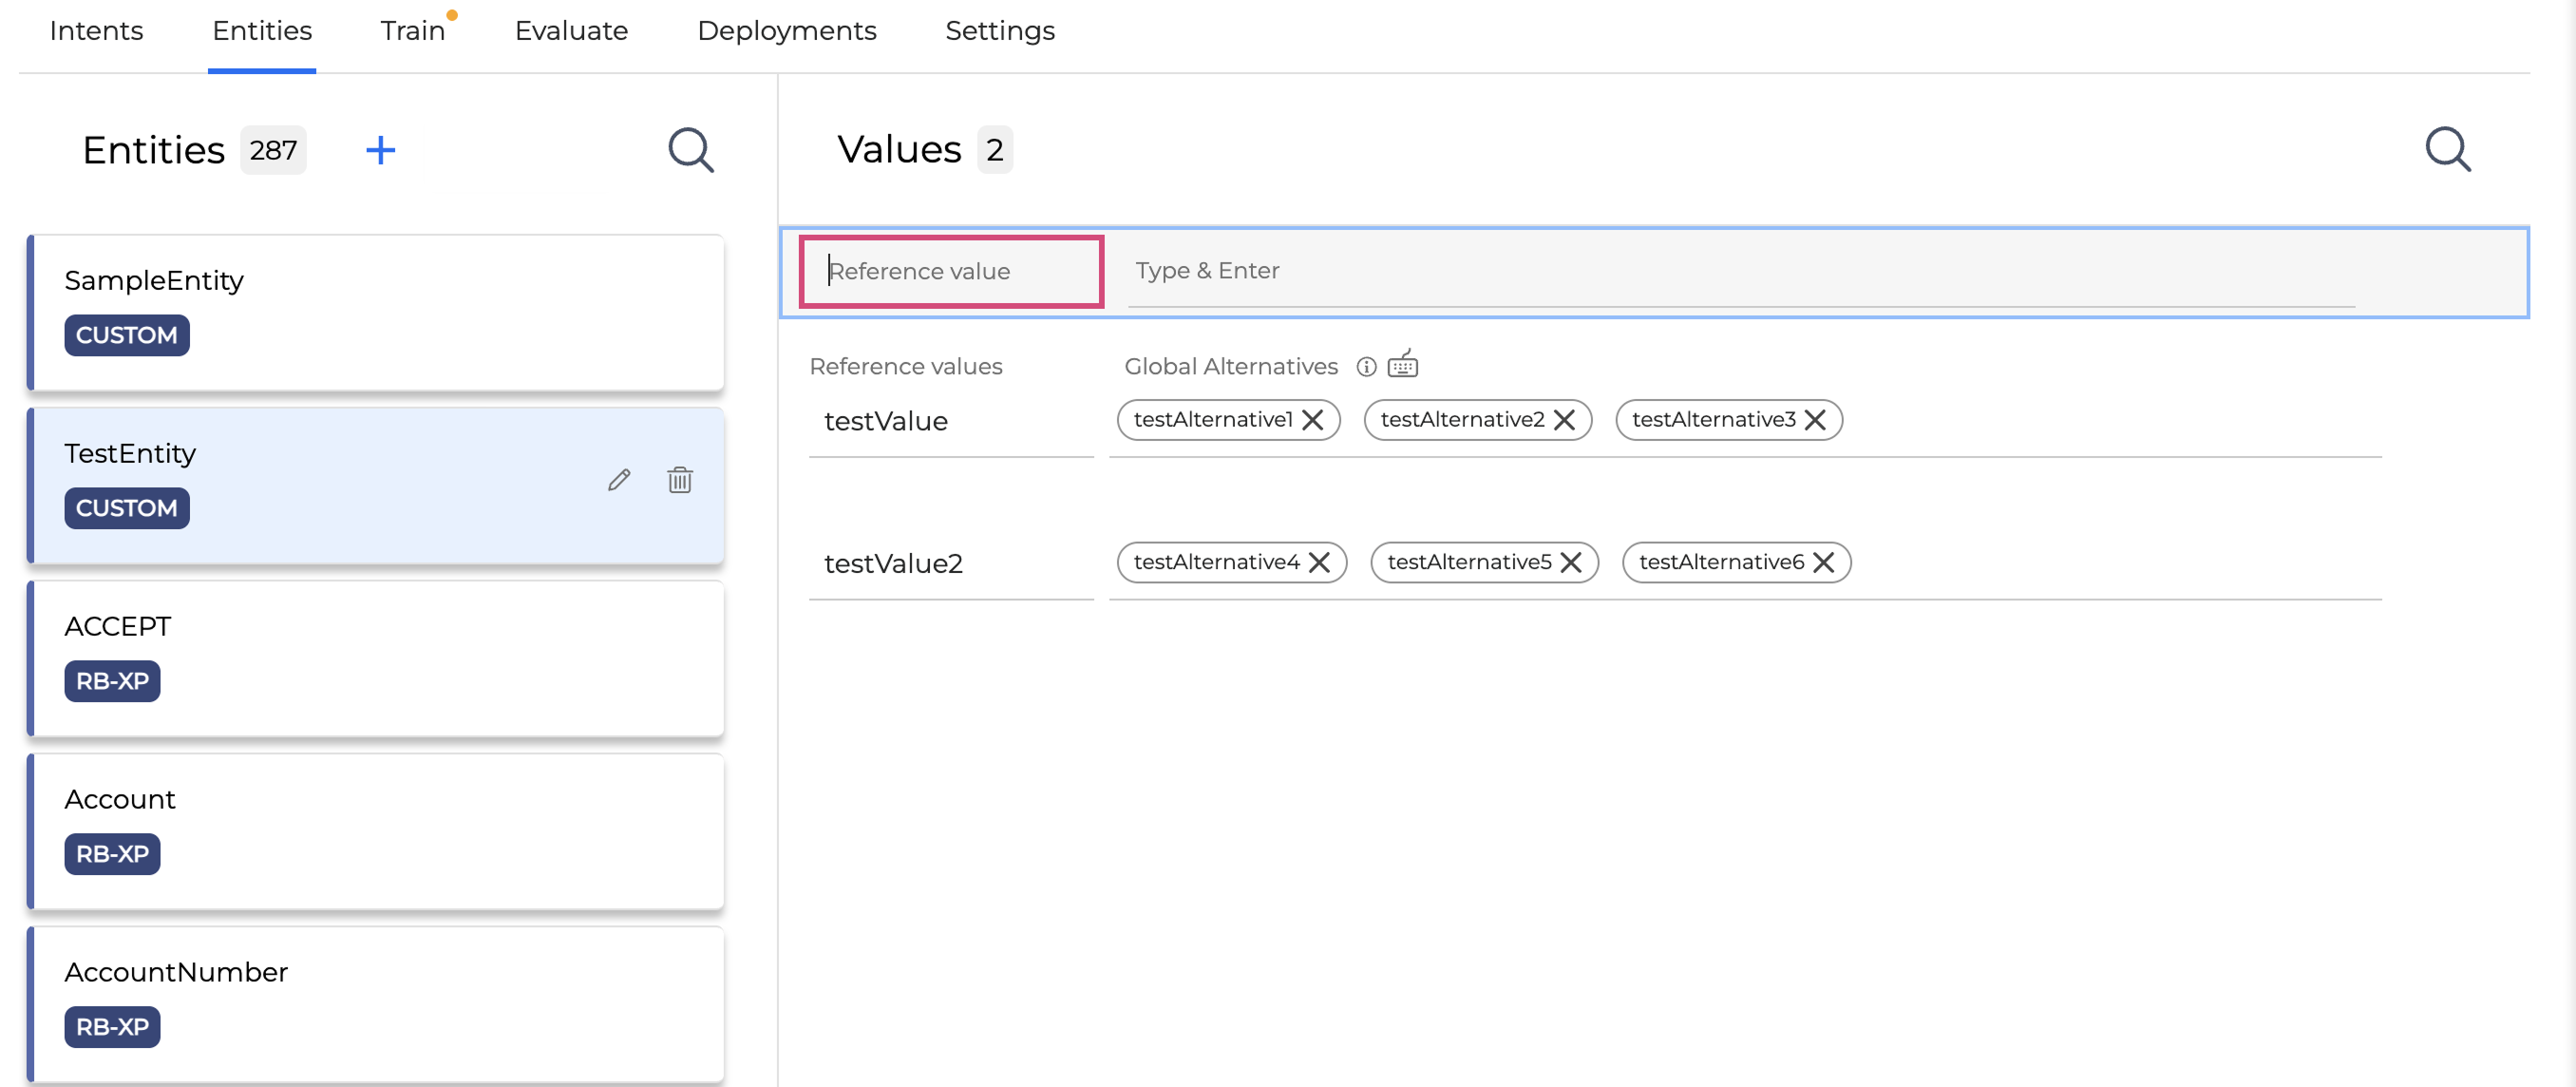
Task: Focus the Reference value input field
Action: [950, 271]
